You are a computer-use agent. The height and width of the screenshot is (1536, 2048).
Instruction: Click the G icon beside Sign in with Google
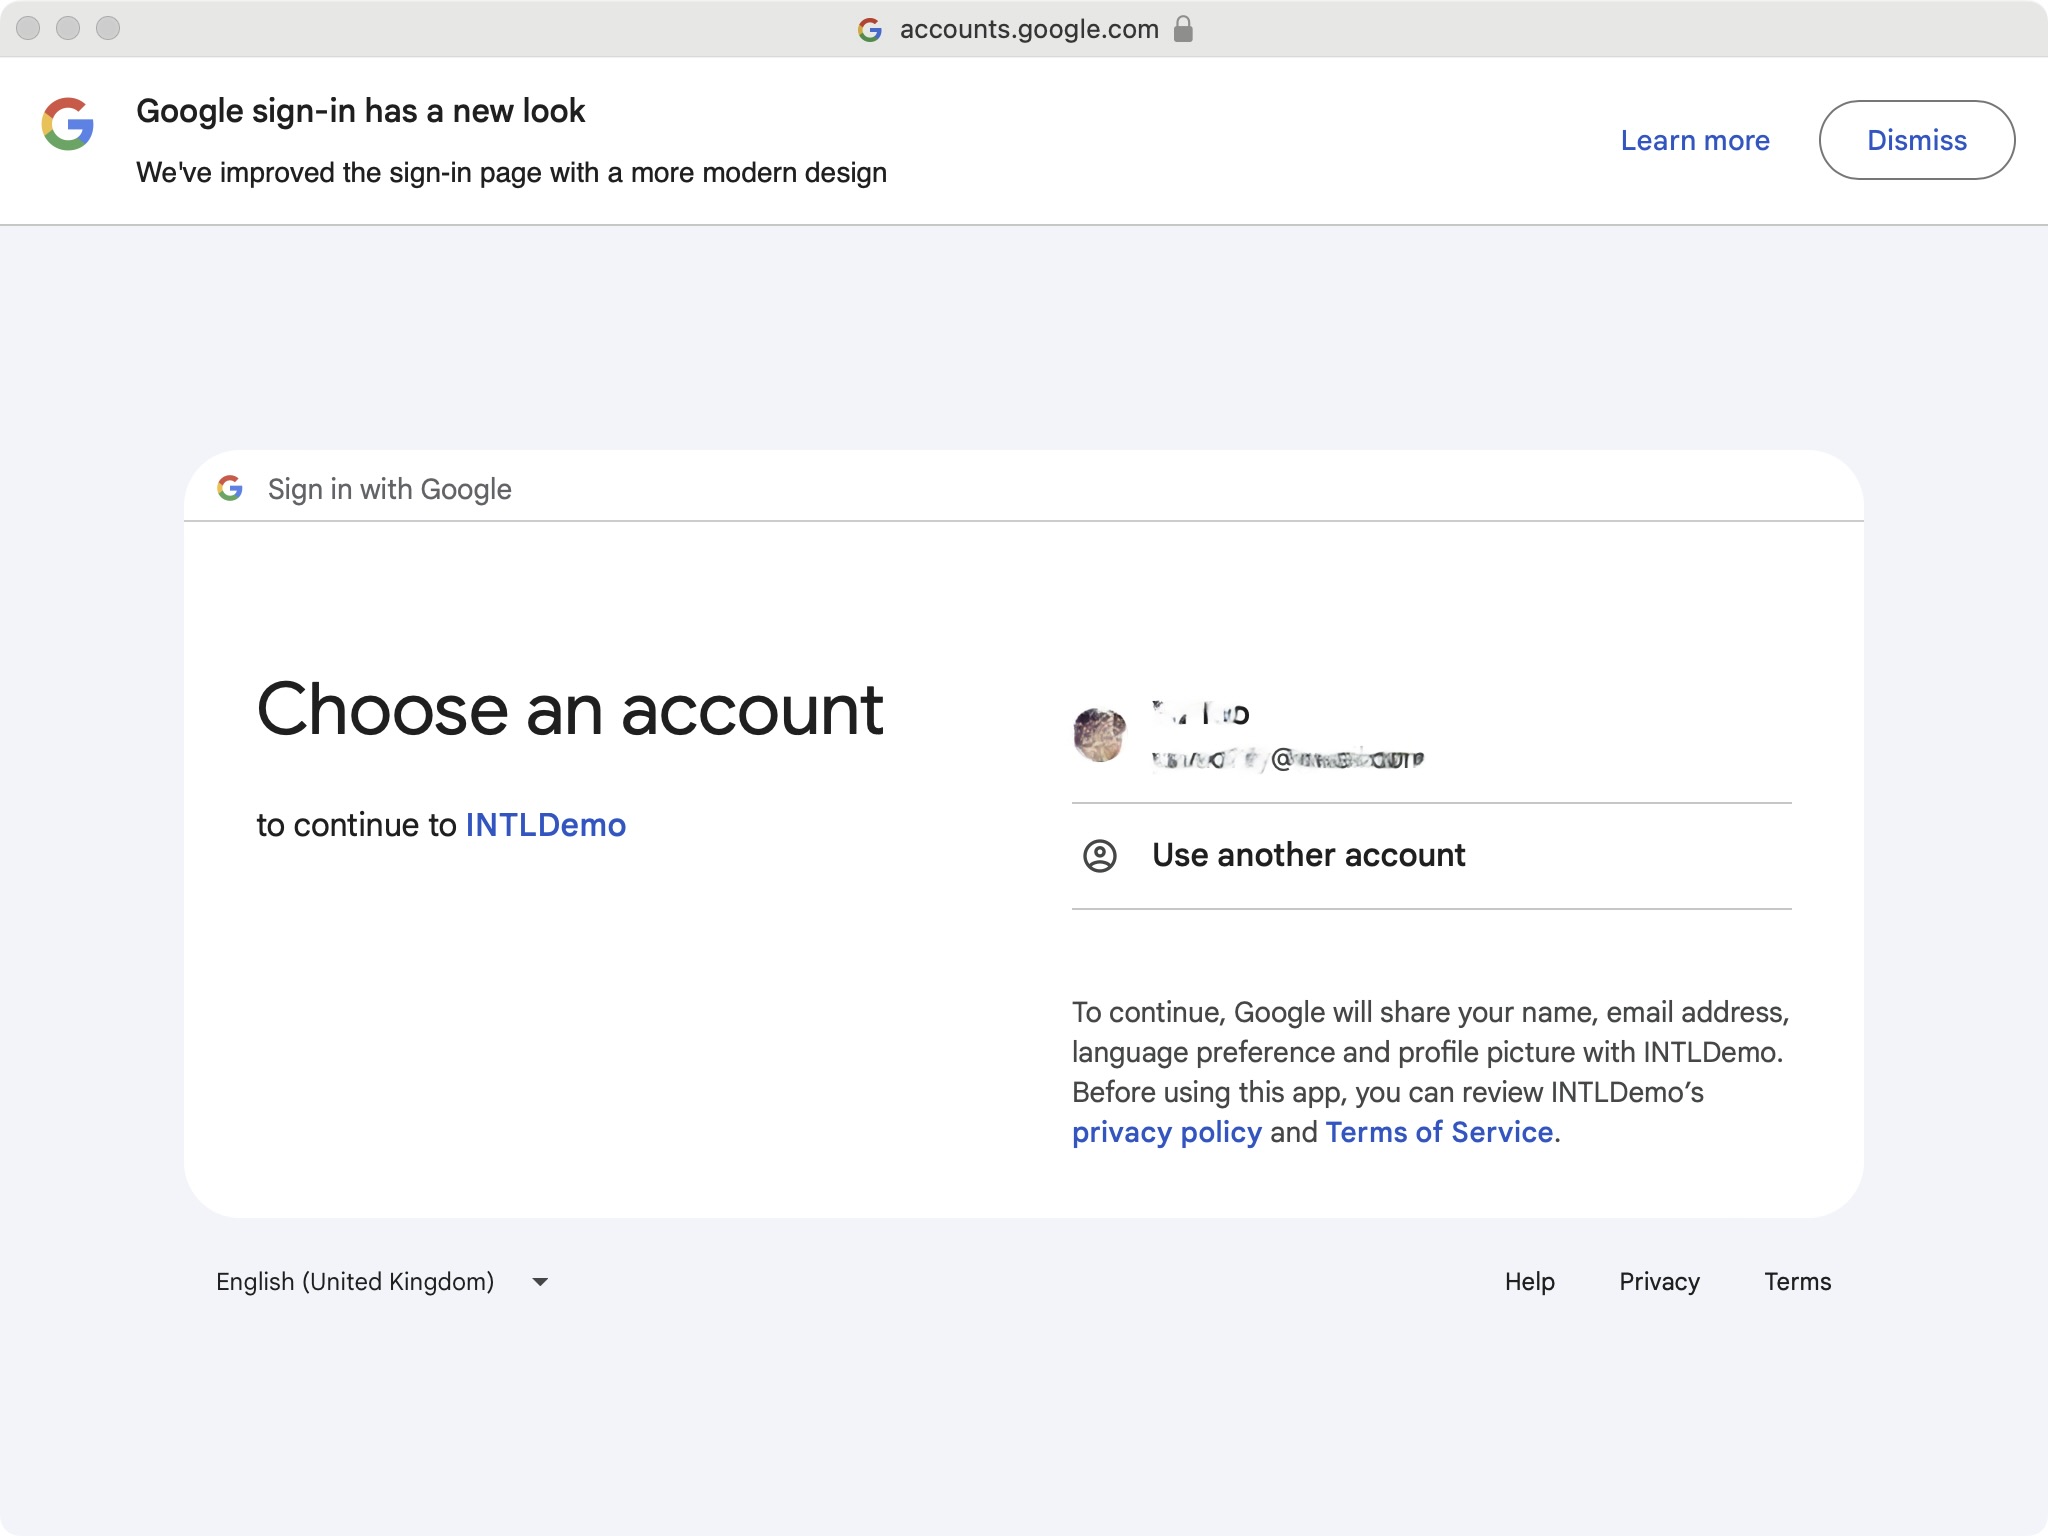[229, 489]
